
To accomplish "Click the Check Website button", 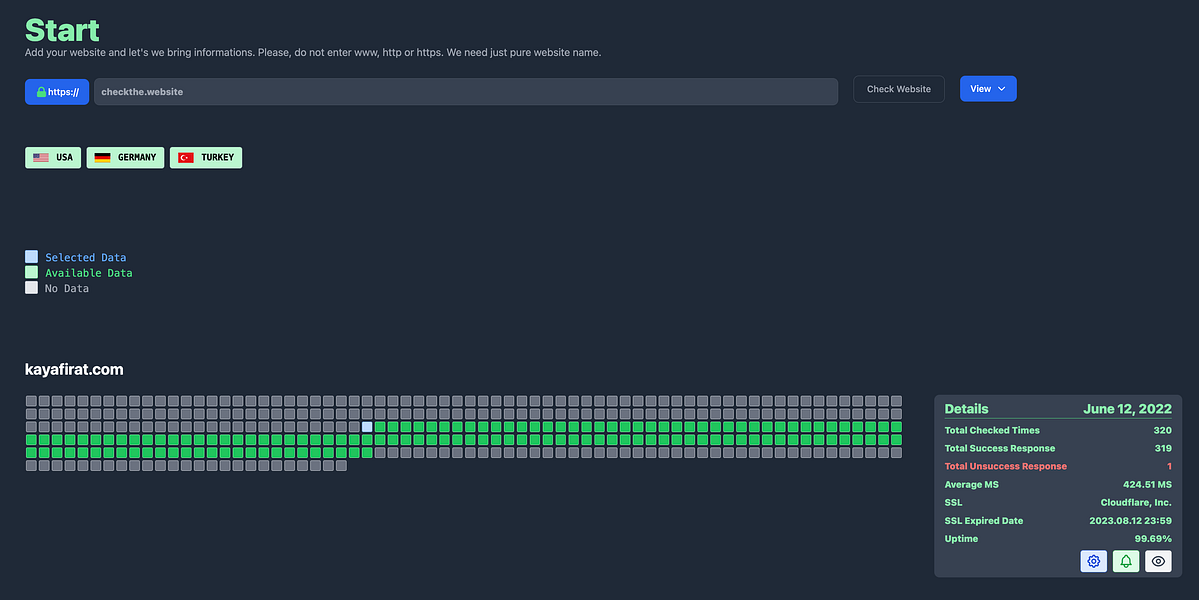I will tap(898, 89).
